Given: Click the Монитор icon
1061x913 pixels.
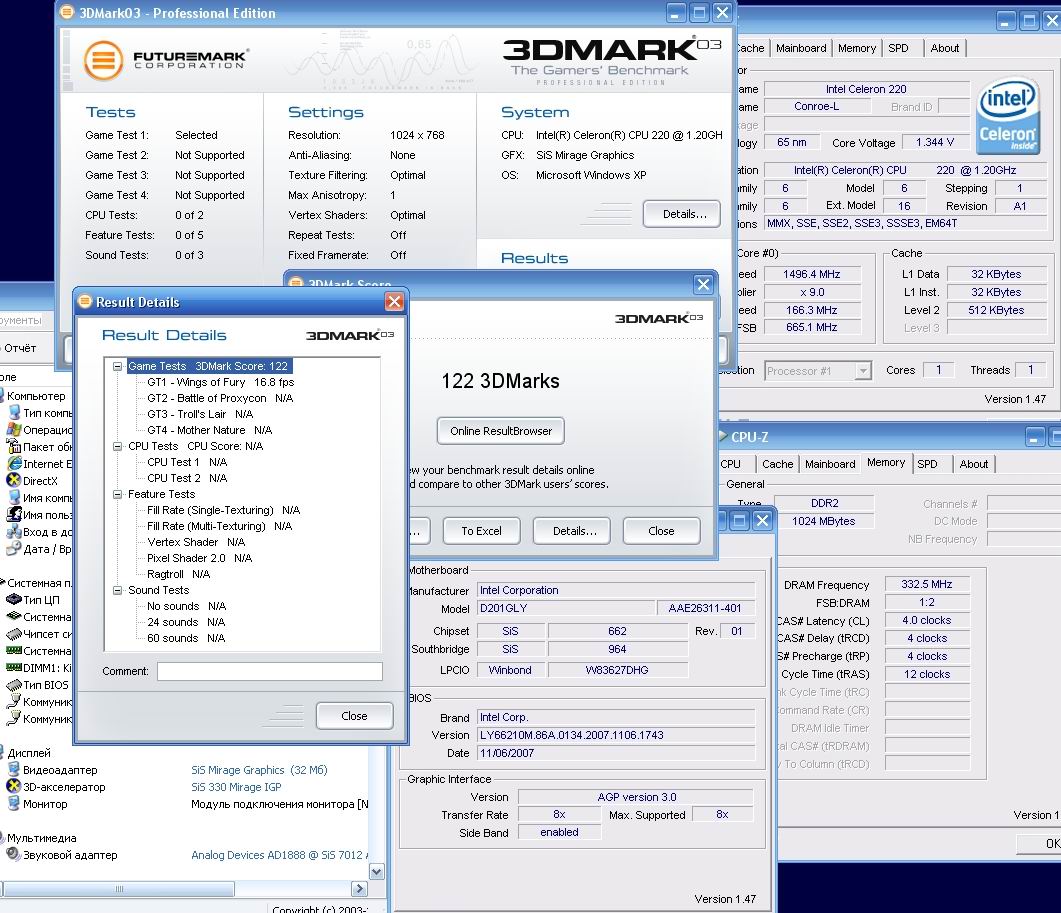Looking at the screenshot, I should (13, 804).
